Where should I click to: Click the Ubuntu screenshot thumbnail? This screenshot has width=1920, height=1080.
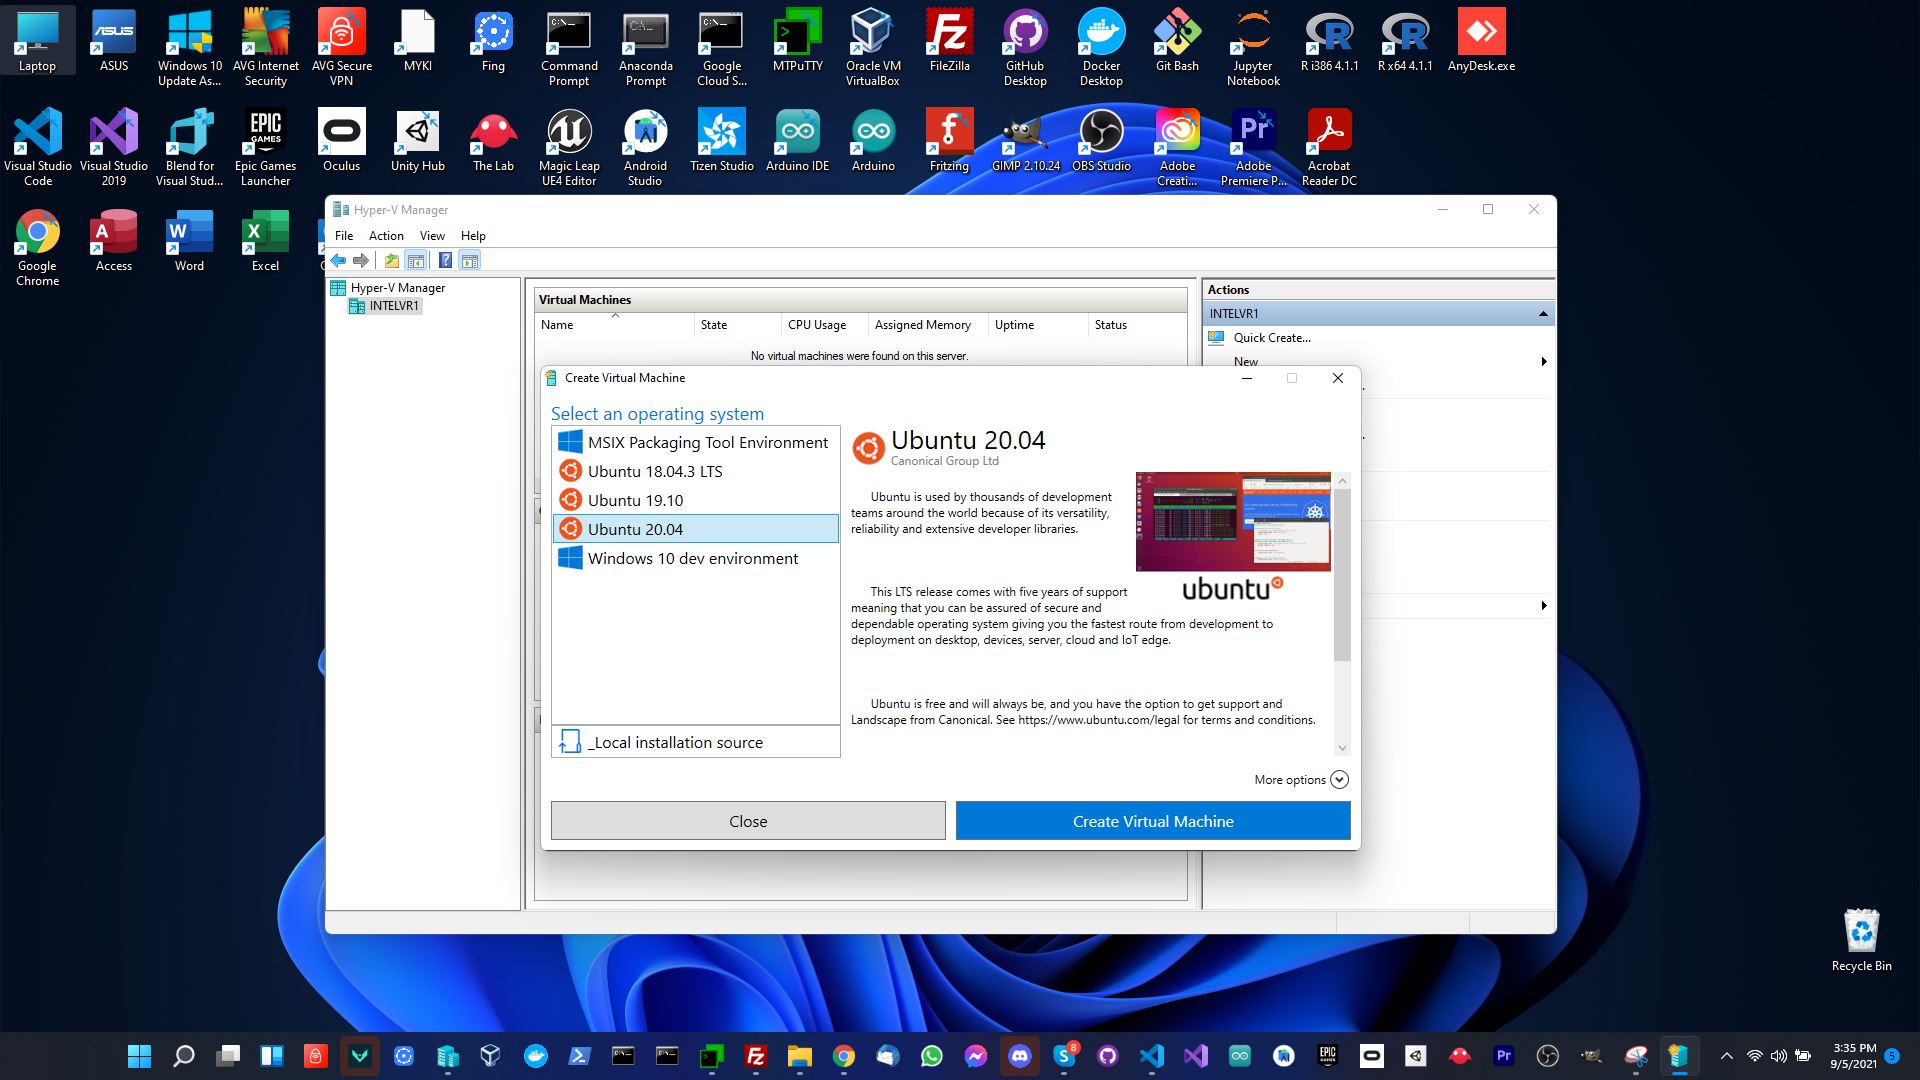click(x=1233, y=522)
